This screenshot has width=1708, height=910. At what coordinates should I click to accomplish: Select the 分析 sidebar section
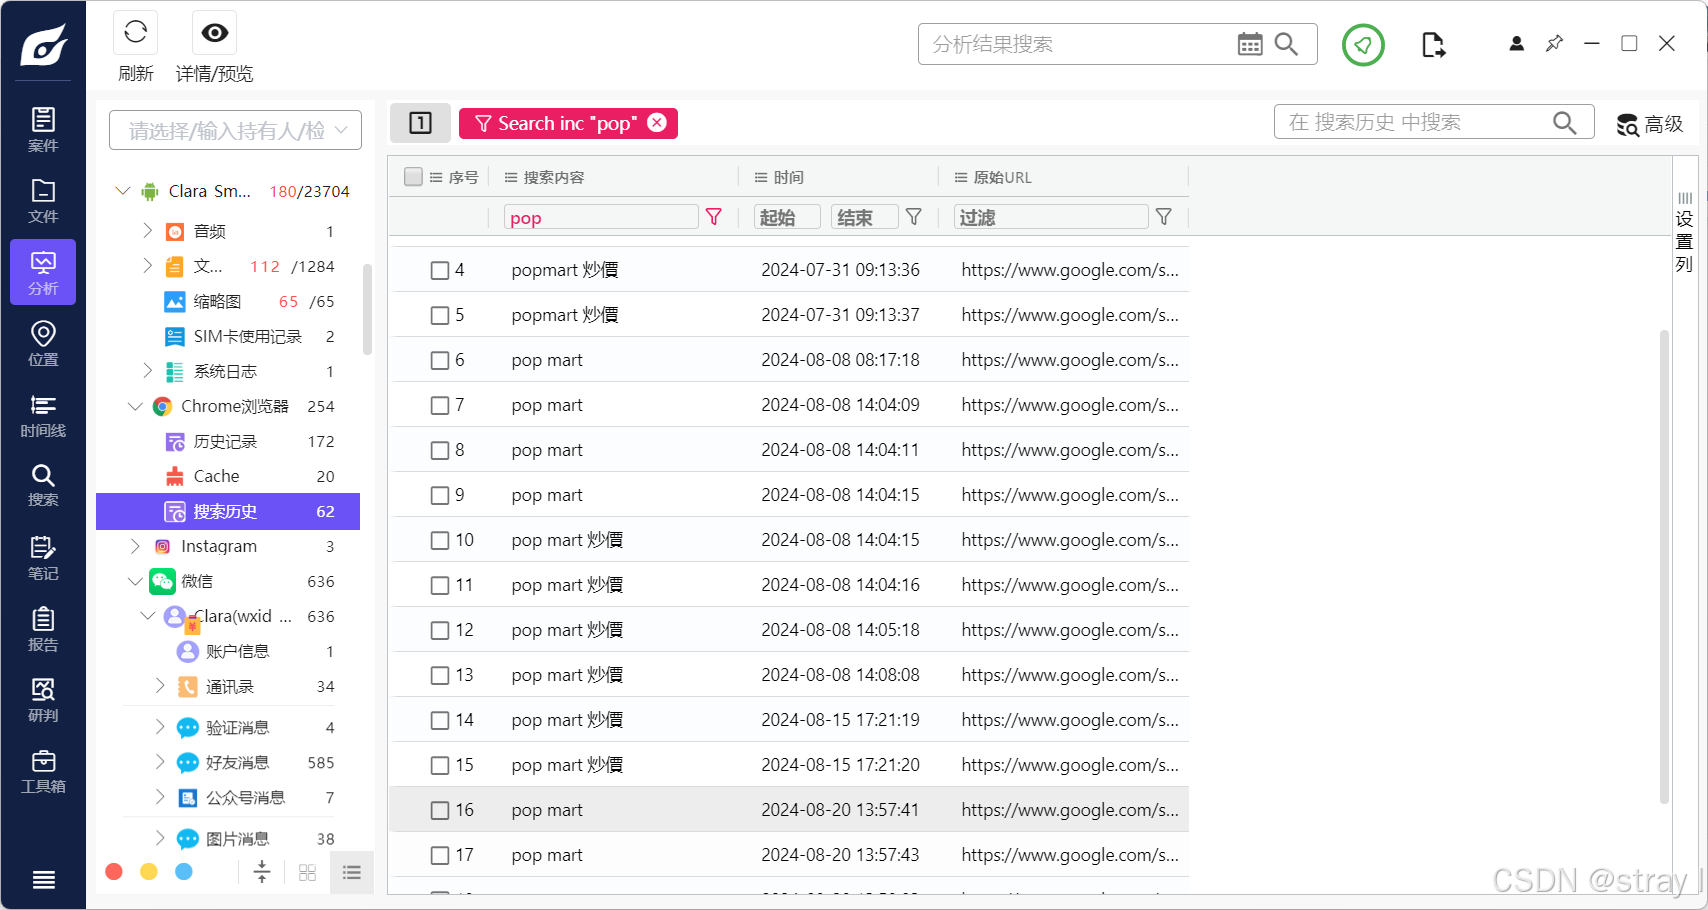[x=43, y=272]
